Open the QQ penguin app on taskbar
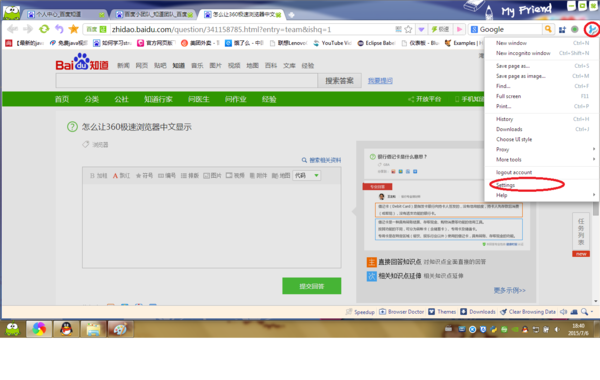 pos(66,329)
